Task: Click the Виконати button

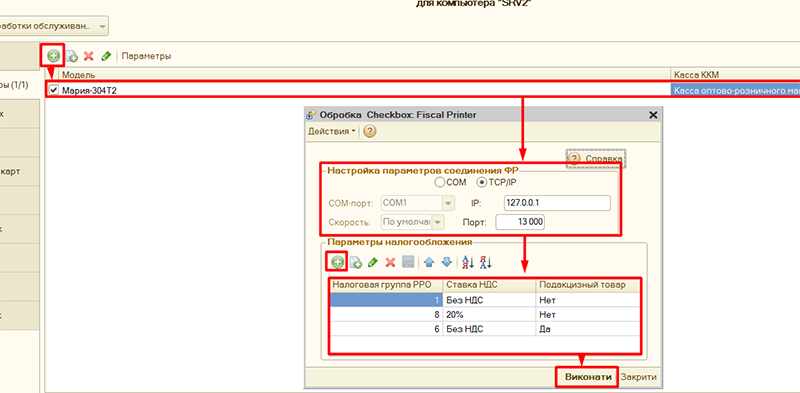Action: [x=587, y=377]
